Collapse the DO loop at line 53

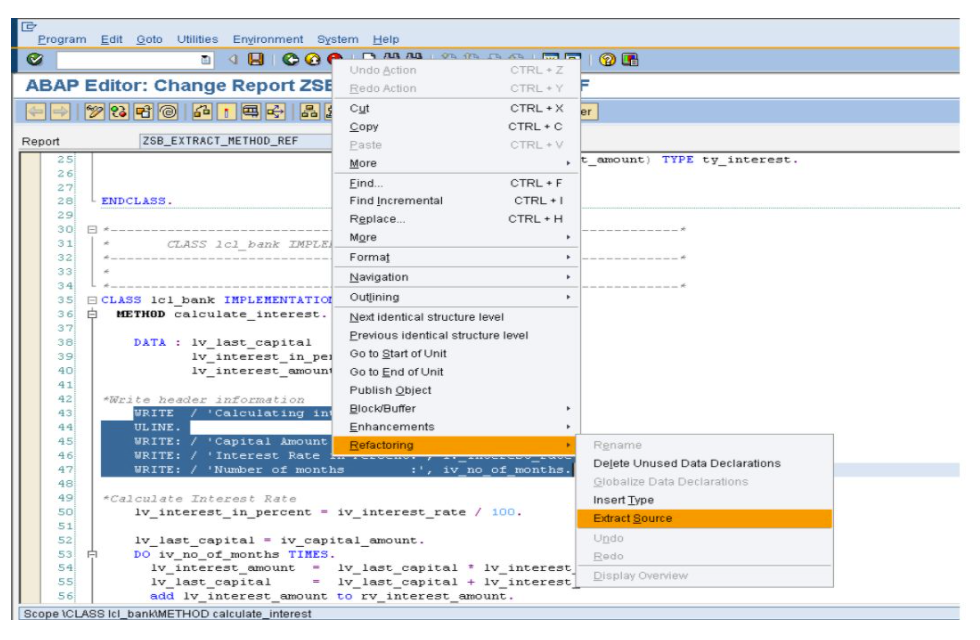92,554
